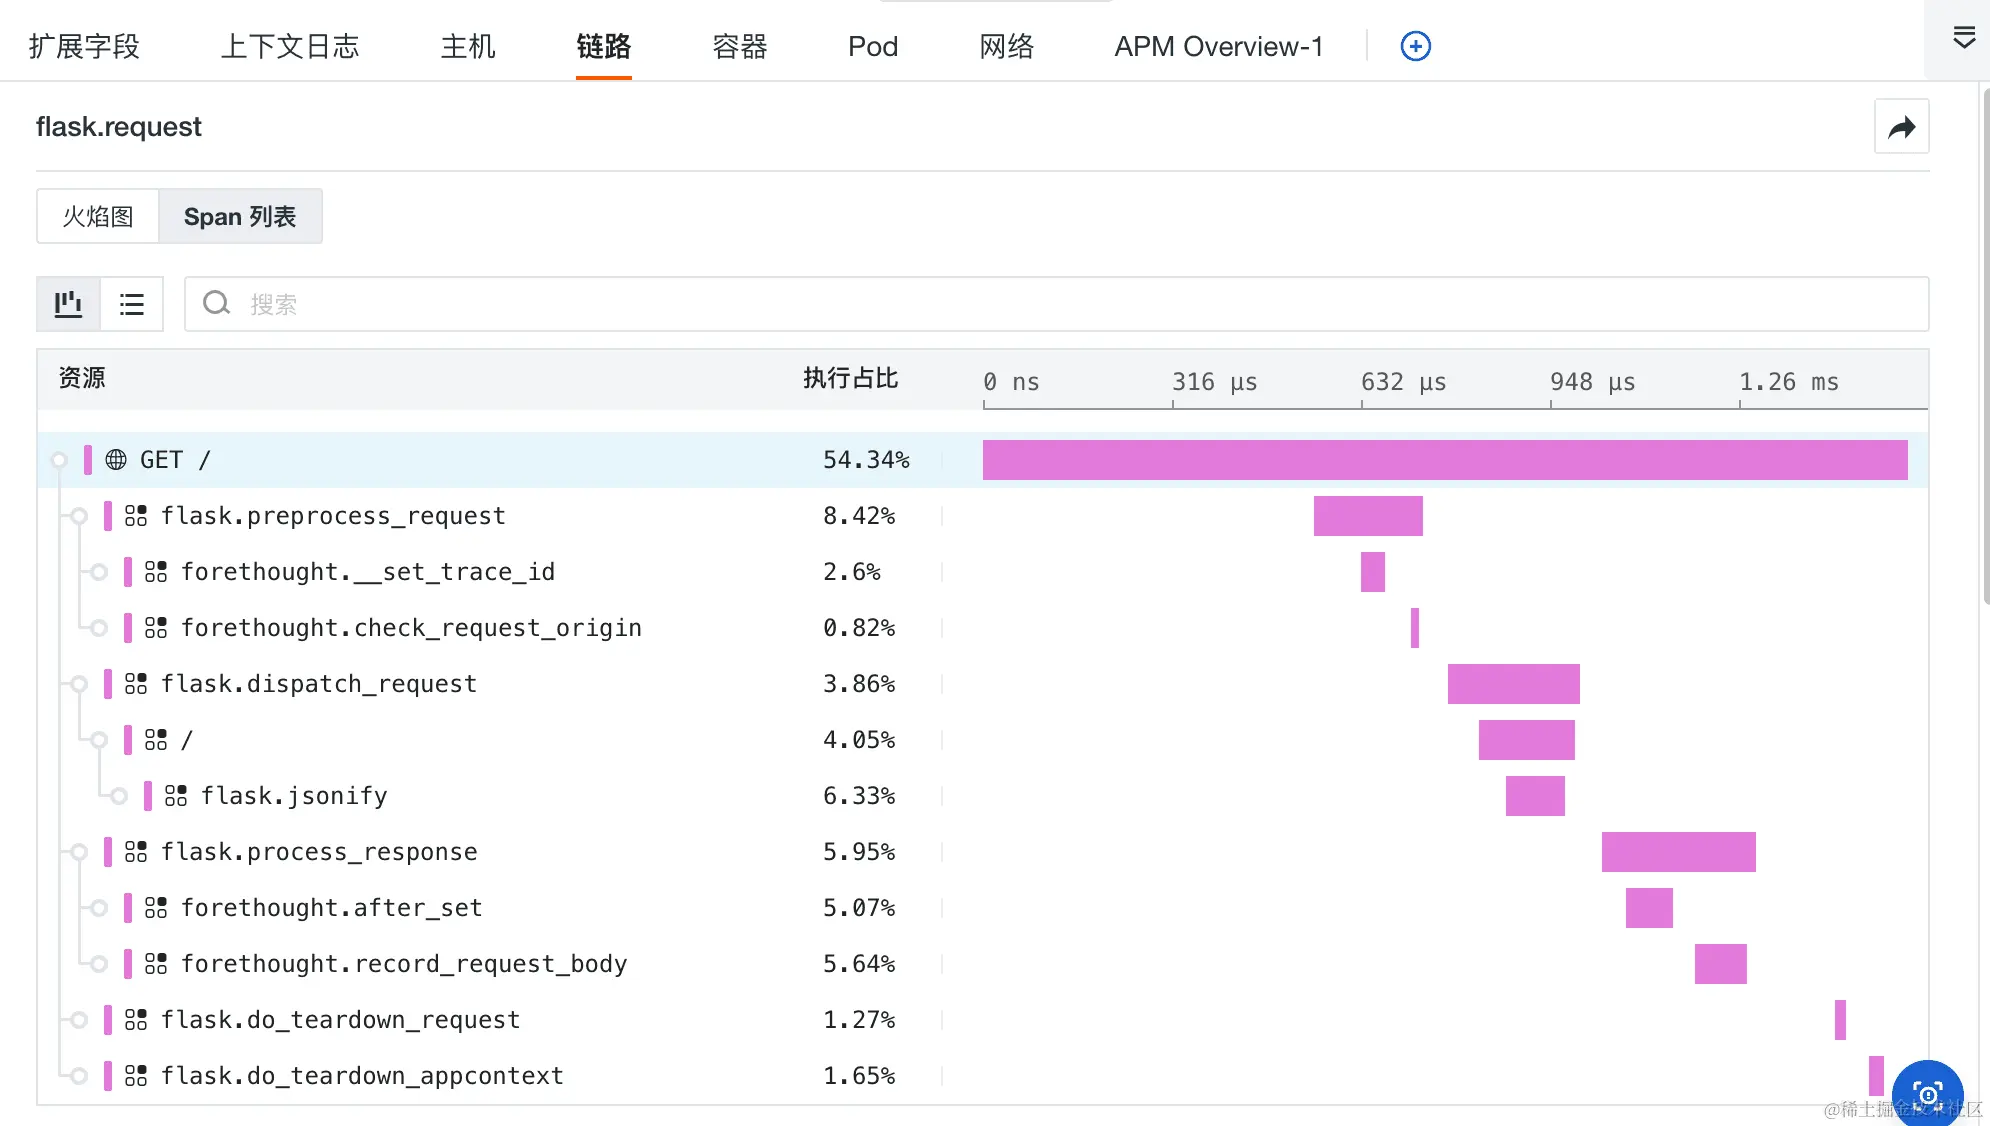Switch to the list view icon

pyautogui.click(x=132, y=304)
